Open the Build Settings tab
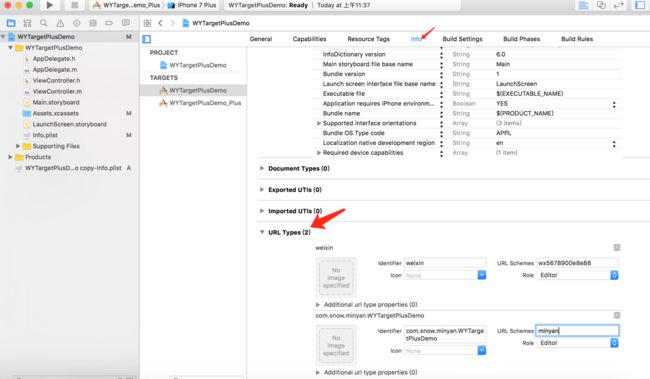Image resolution: width=650 pixels, height=379 pixels. (x=462, y=39)
